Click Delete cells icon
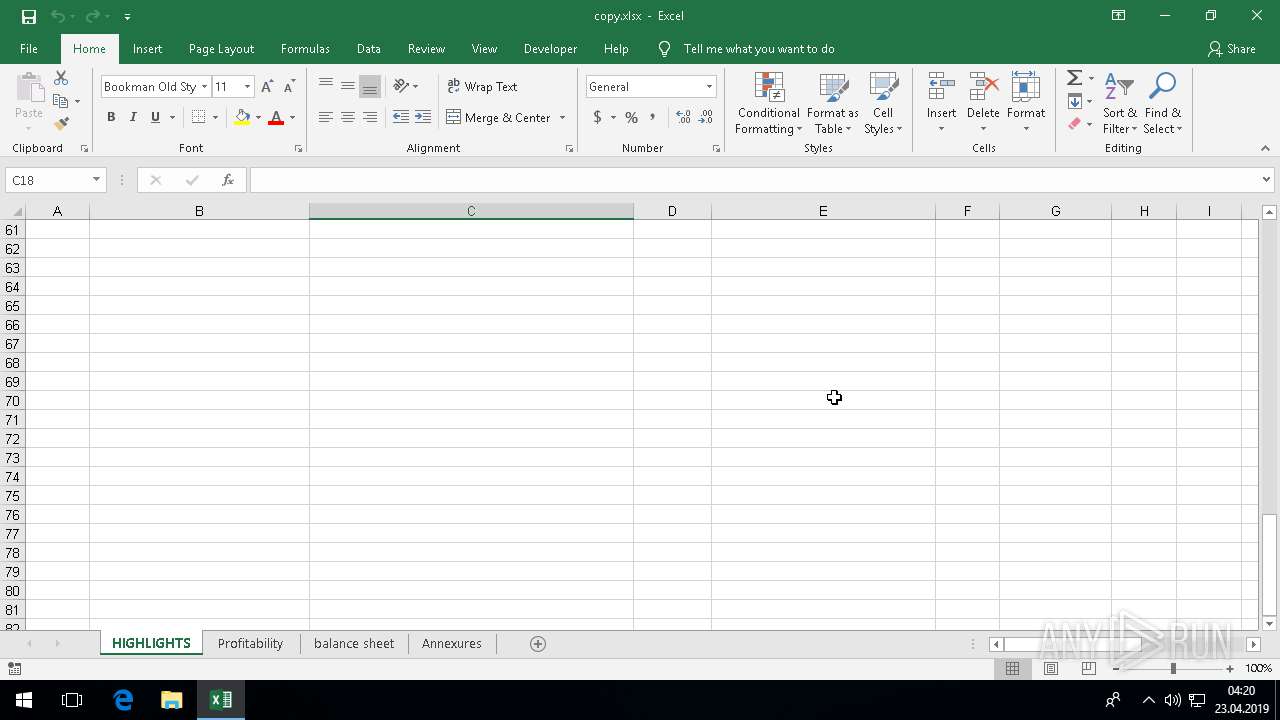The width and height of the screenshot is (1280, 720). coord(983,87)
